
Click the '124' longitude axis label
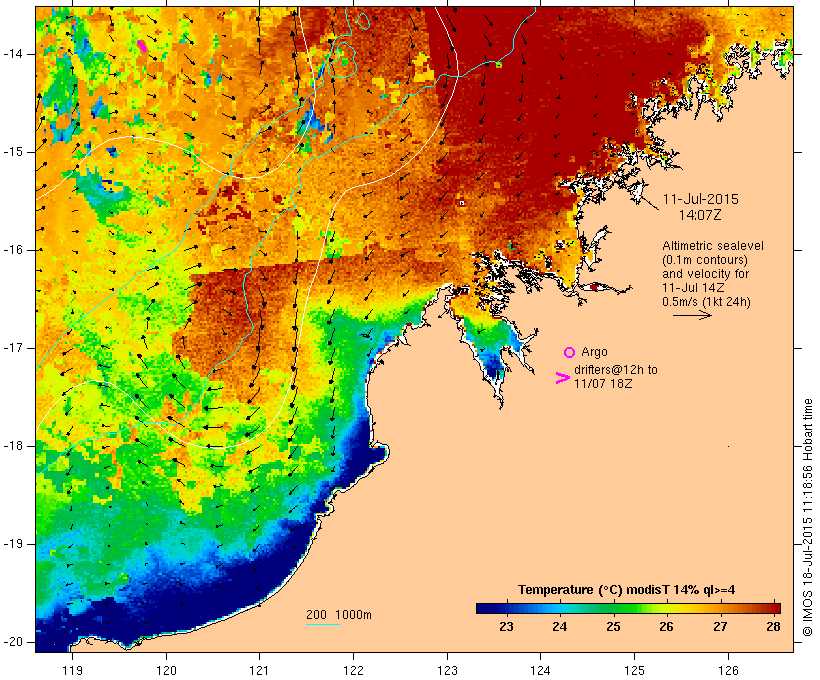[x=540, y=670]
